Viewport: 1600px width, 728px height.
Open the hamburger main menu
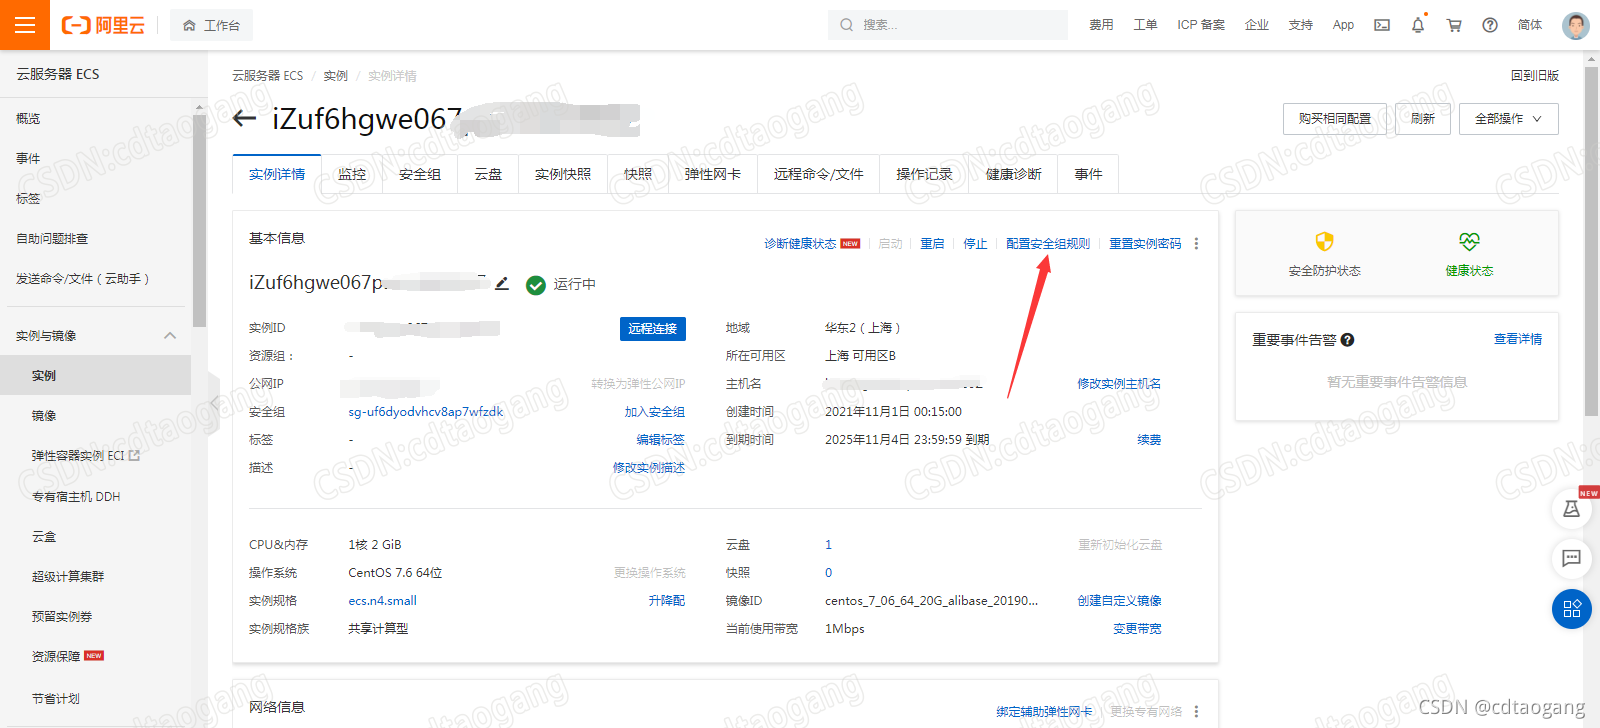click(25, 25)
